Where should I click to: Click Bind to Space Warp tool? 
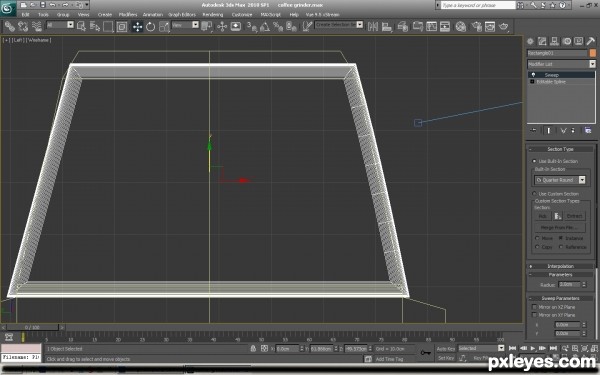click(37, 26)
